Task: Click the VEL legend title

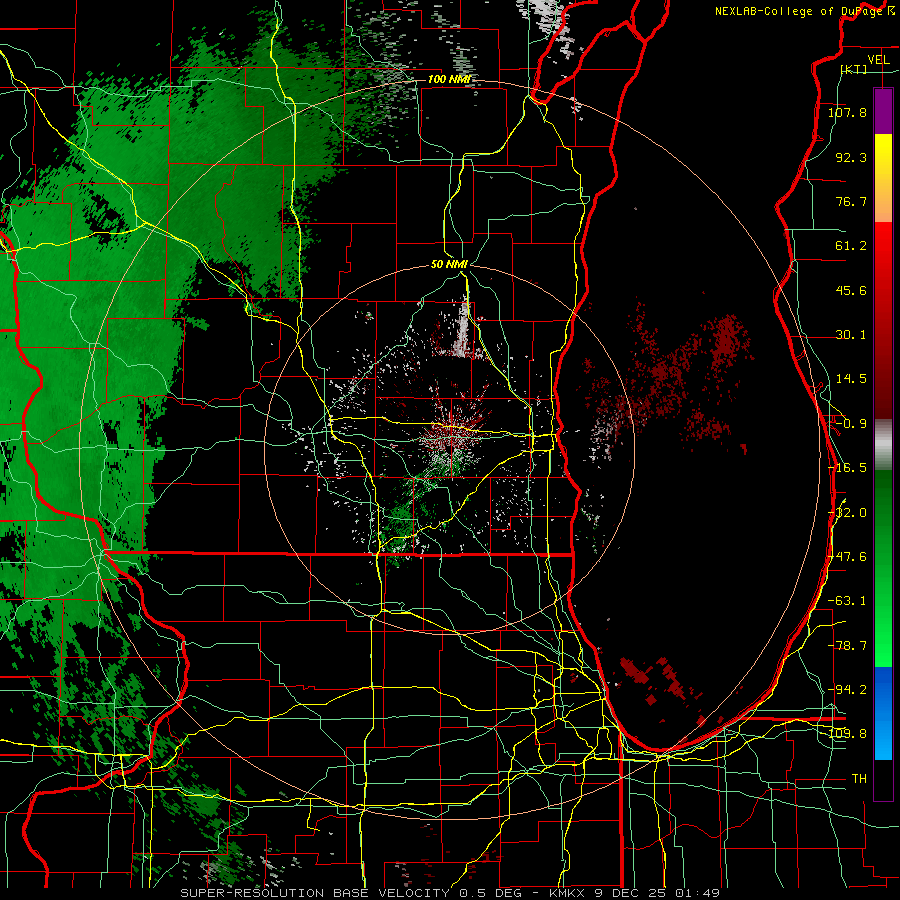Action: coord(878,60)
